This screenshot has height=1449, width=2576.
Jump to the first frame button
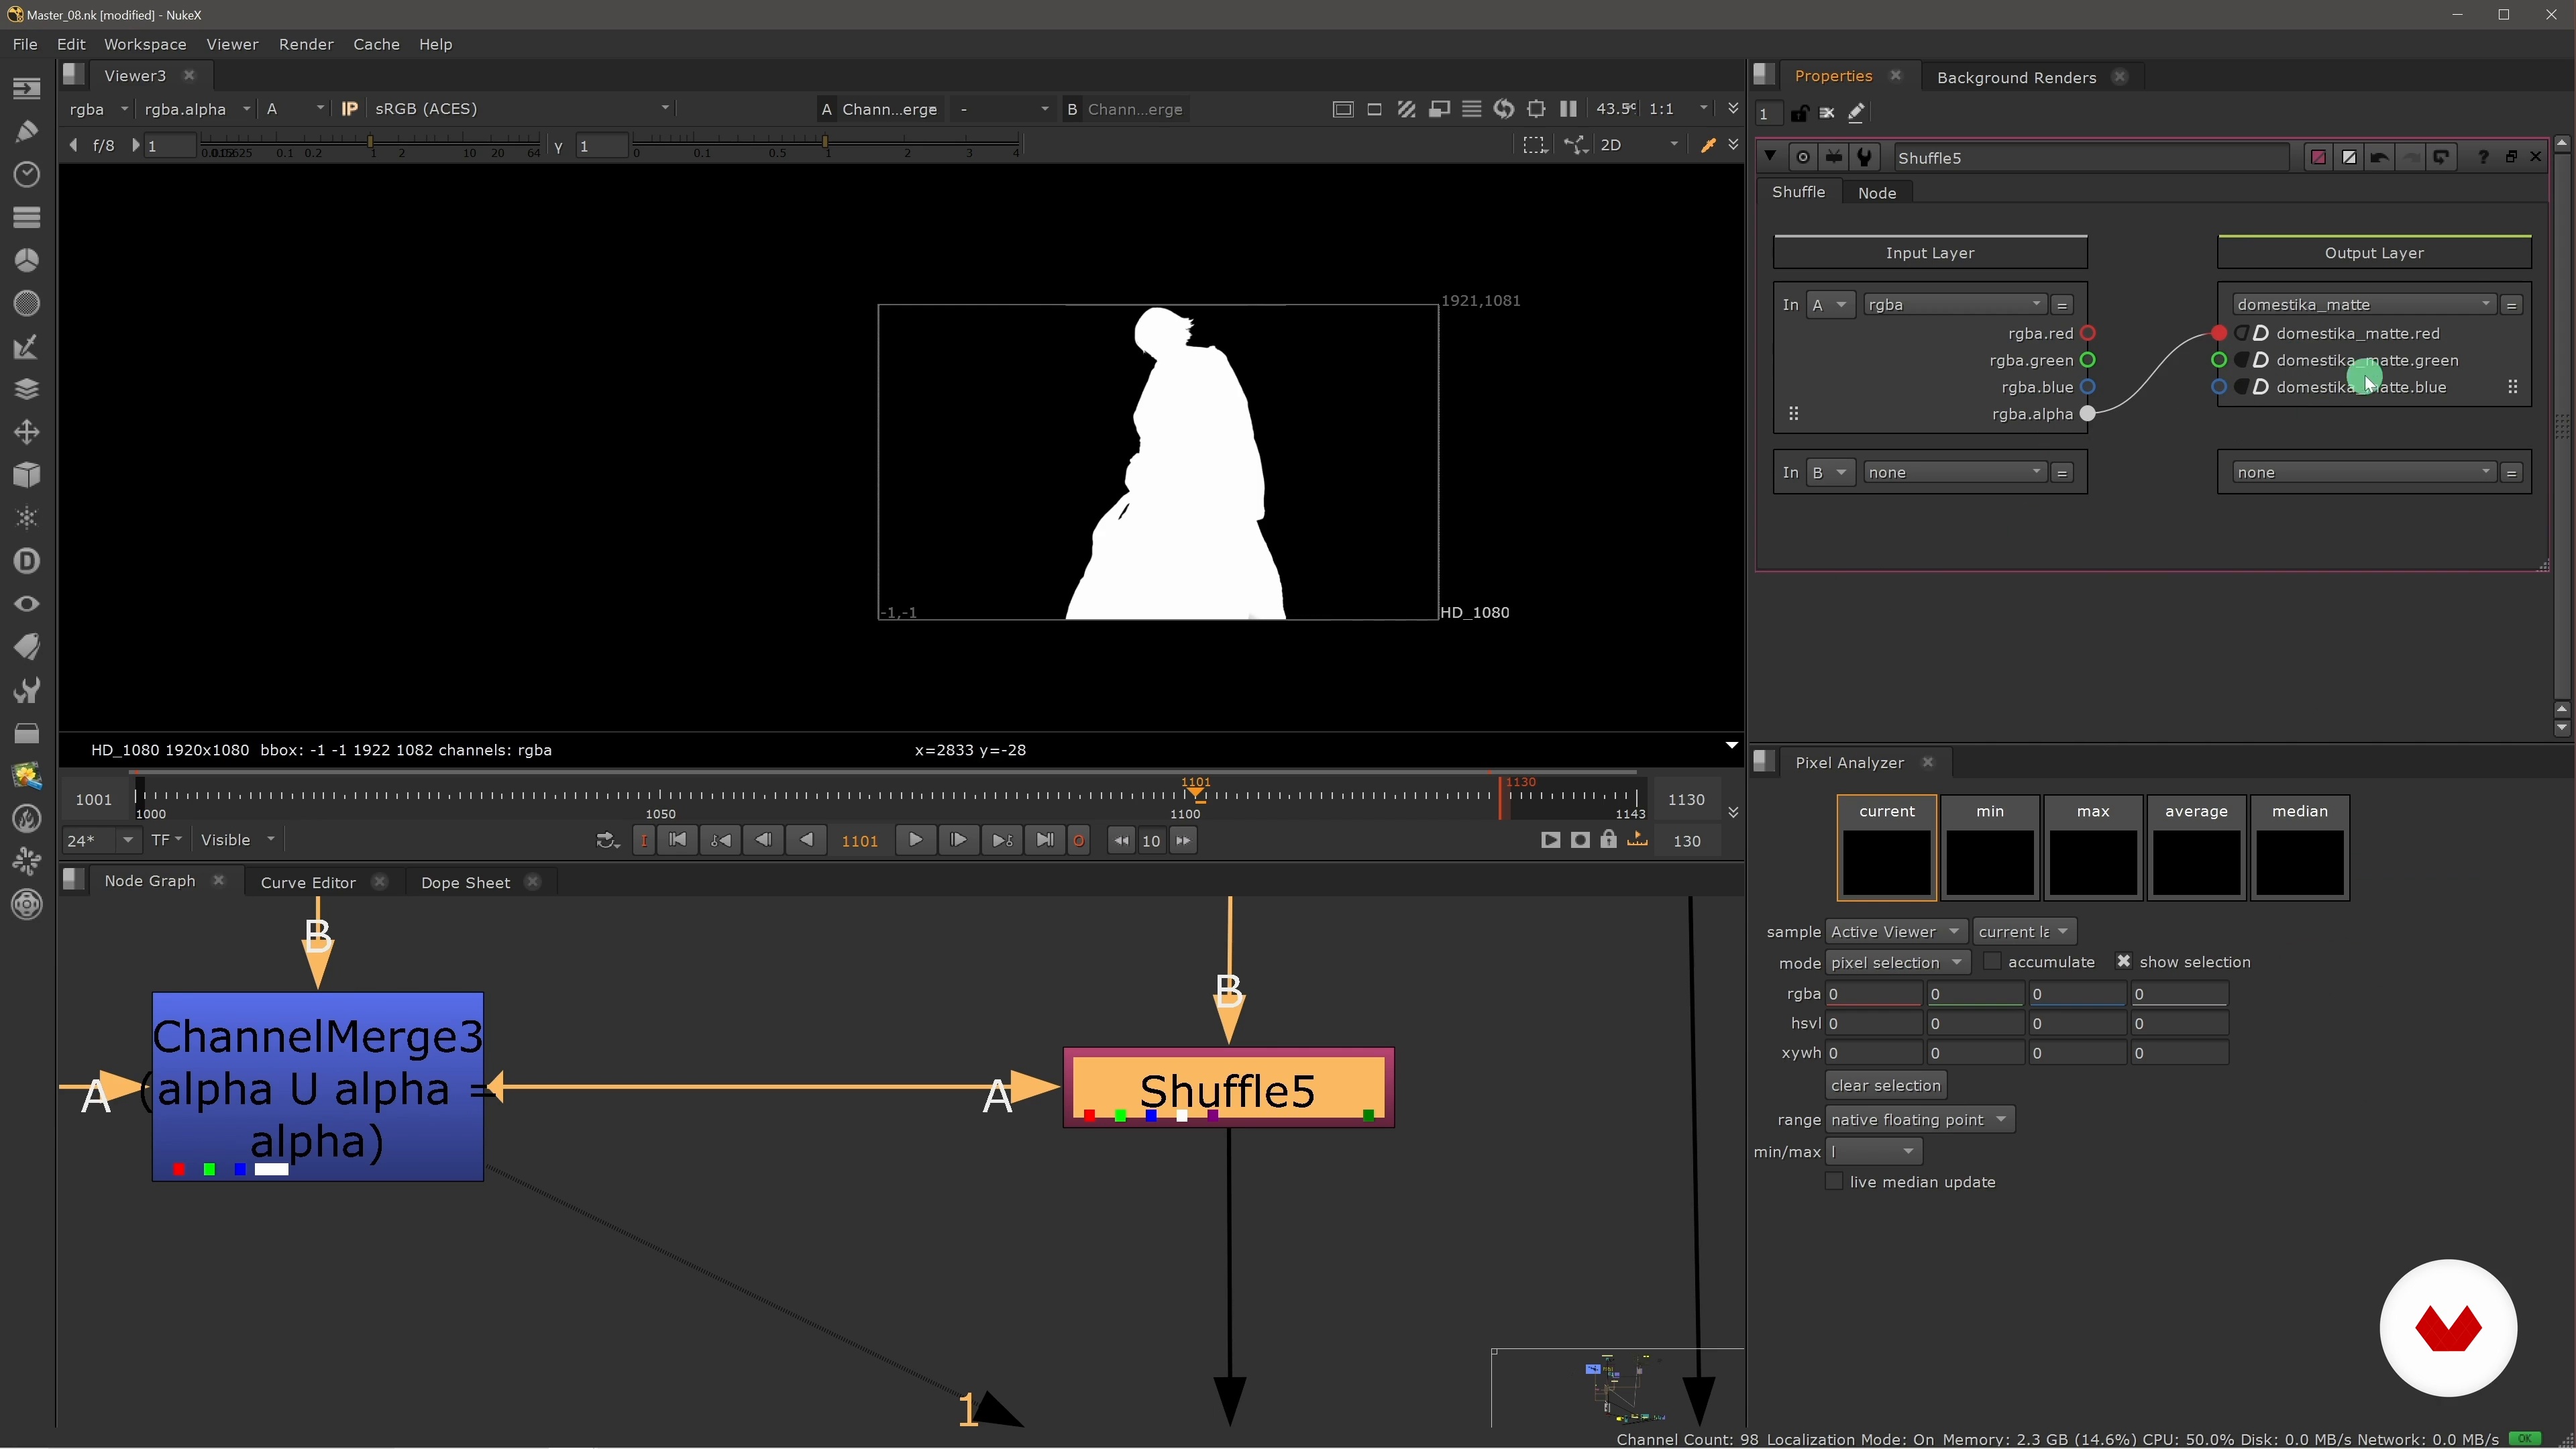tap(677, 841)
